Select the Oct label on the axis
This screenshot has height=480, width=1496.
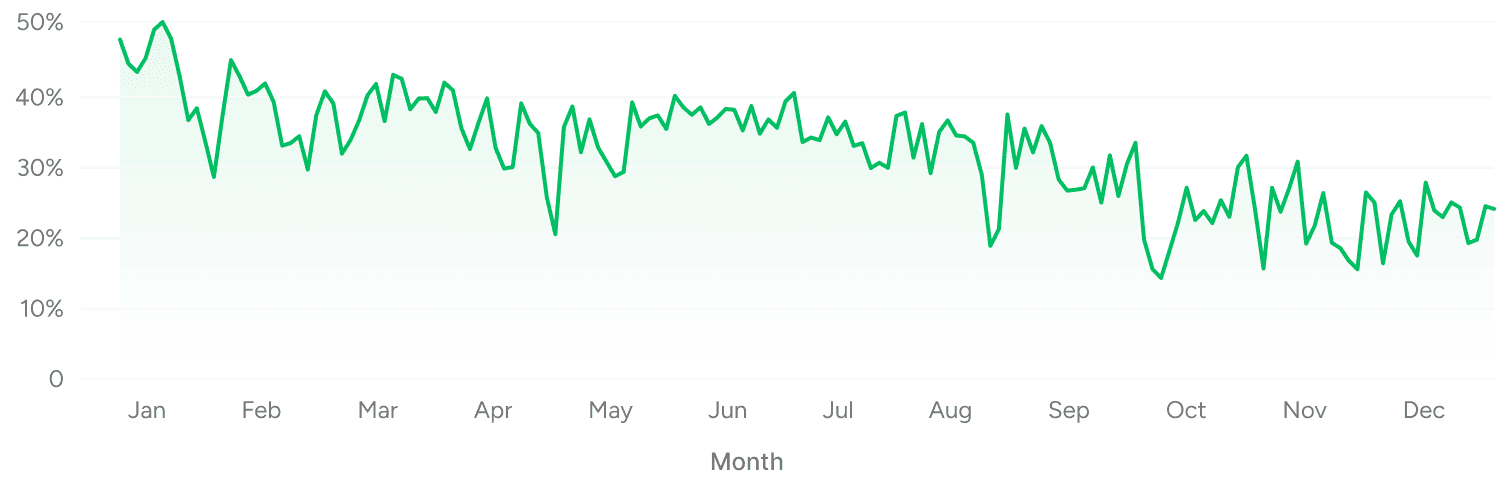tap(1186, 411)
